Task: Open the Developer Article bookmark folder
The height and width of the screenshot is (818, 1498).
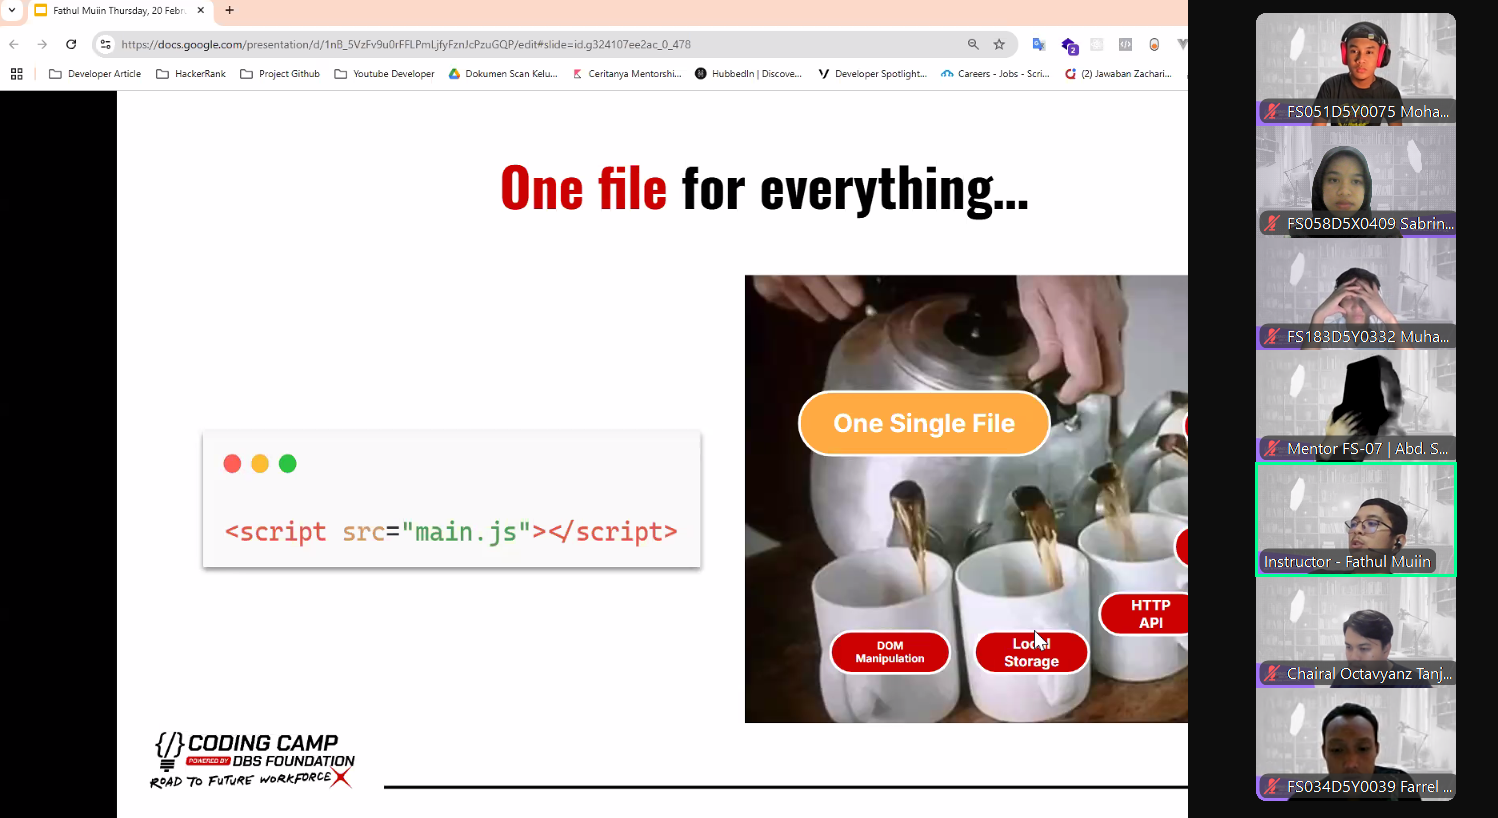Action: 95,74
